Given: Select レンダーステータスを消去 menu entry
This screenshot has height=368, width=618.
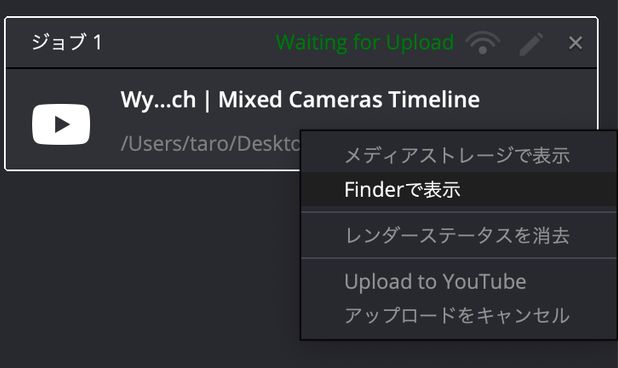Looking at the screenshot, I should coord(459,236).
